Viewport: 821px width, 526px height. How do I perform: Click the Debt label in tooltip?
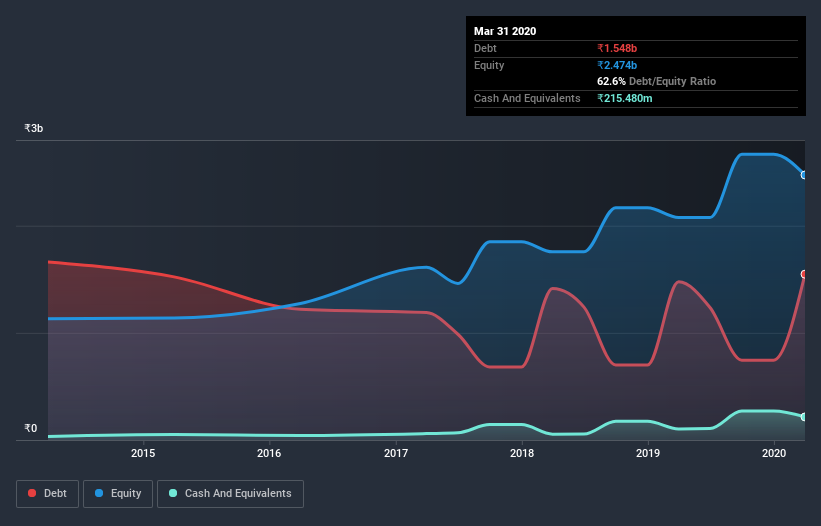pos(485,48)
